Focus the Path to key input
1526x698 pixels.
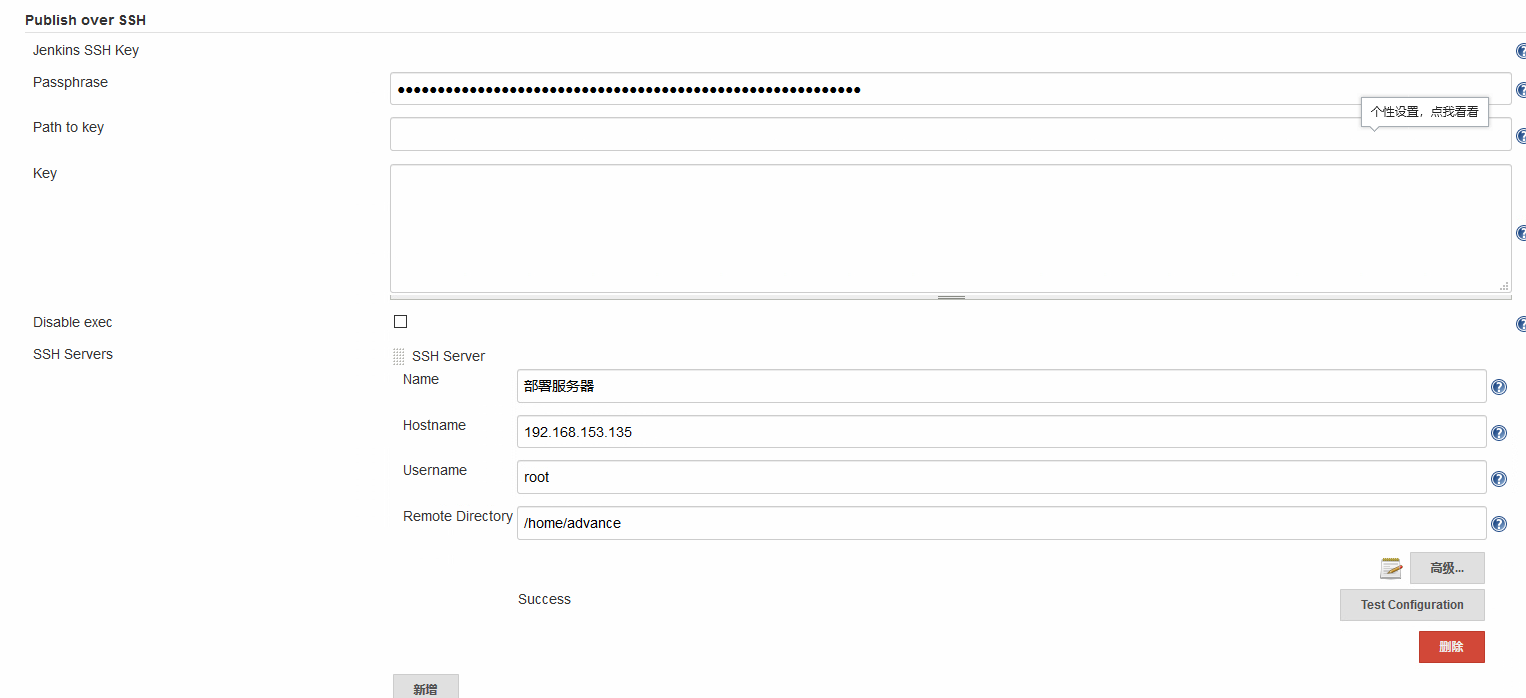click(950, 134)
